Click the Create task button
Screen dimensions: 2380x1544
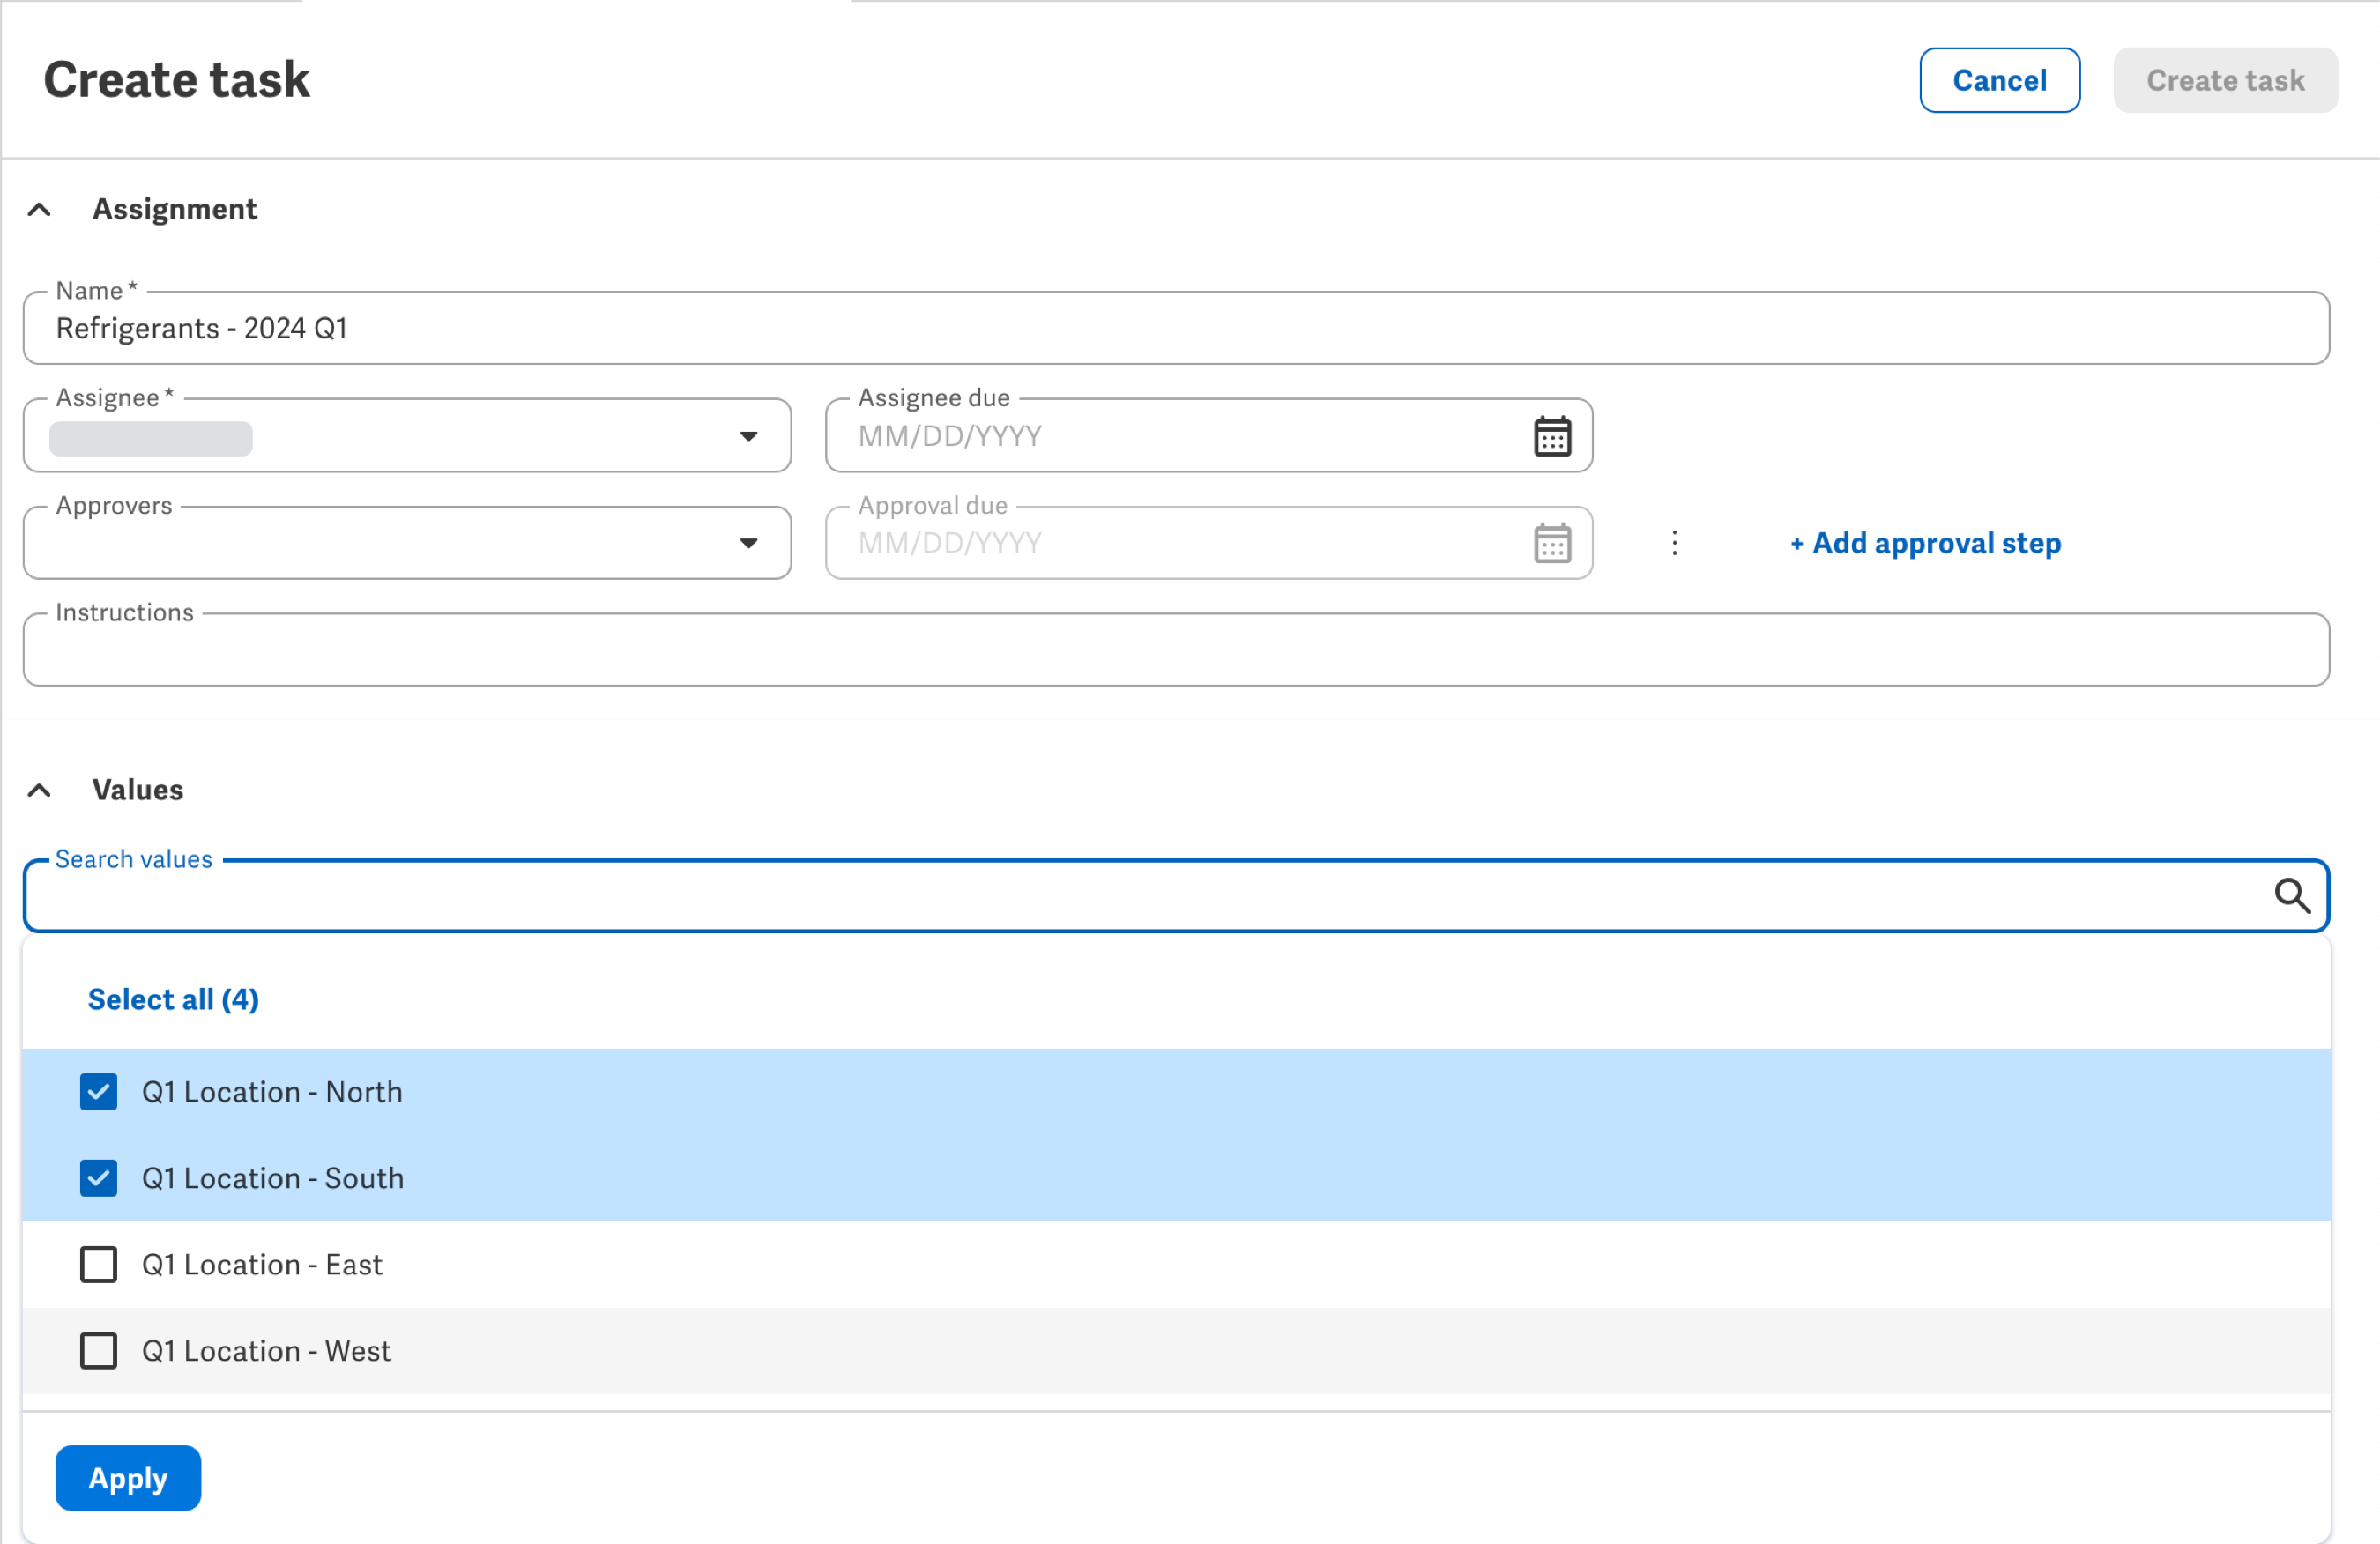2225,80
